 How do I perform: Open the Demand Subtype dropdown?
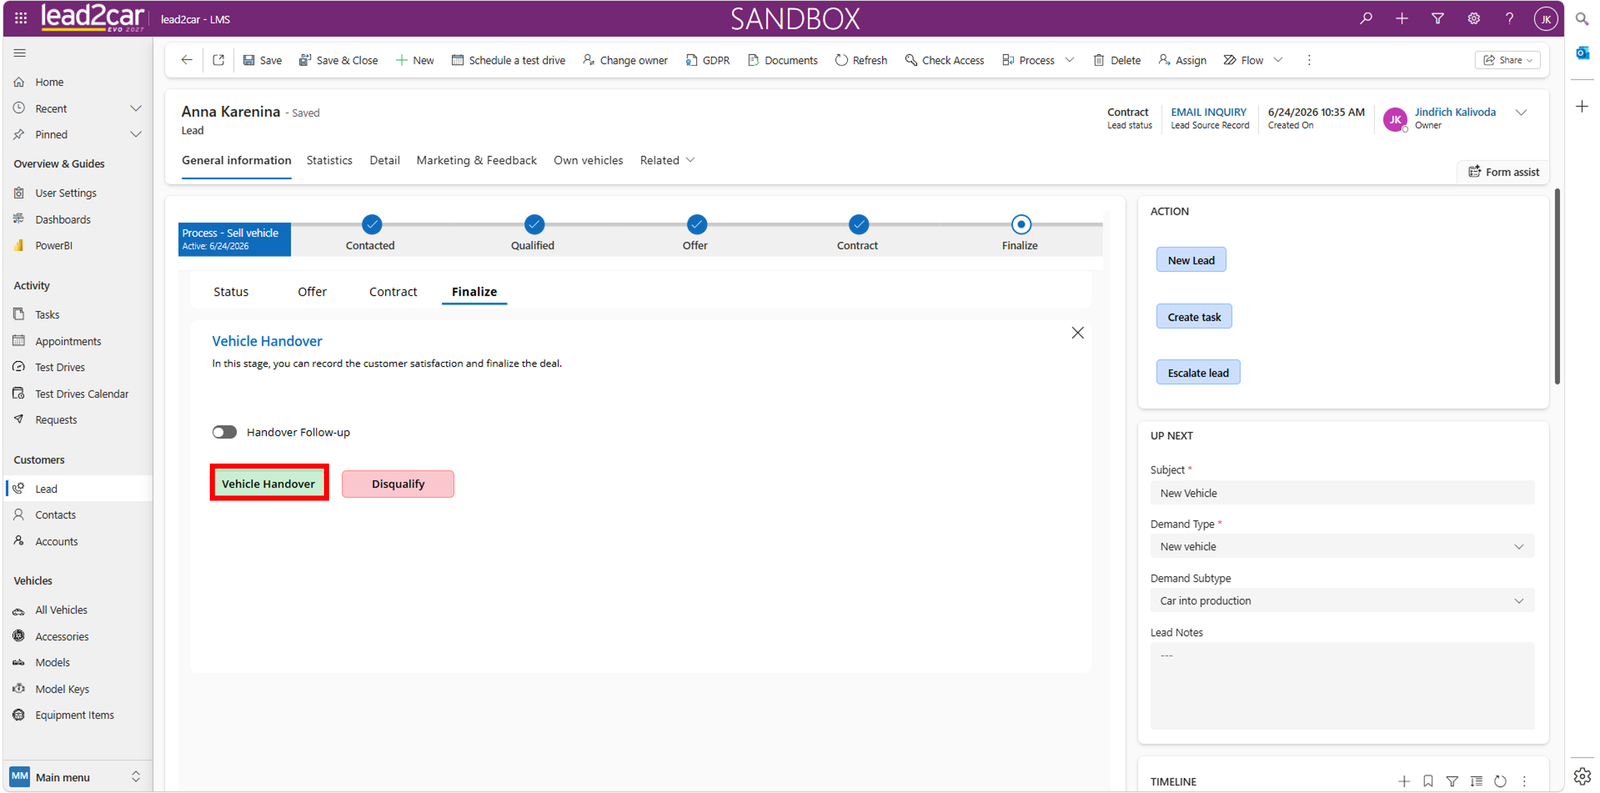pos(1342,601)
